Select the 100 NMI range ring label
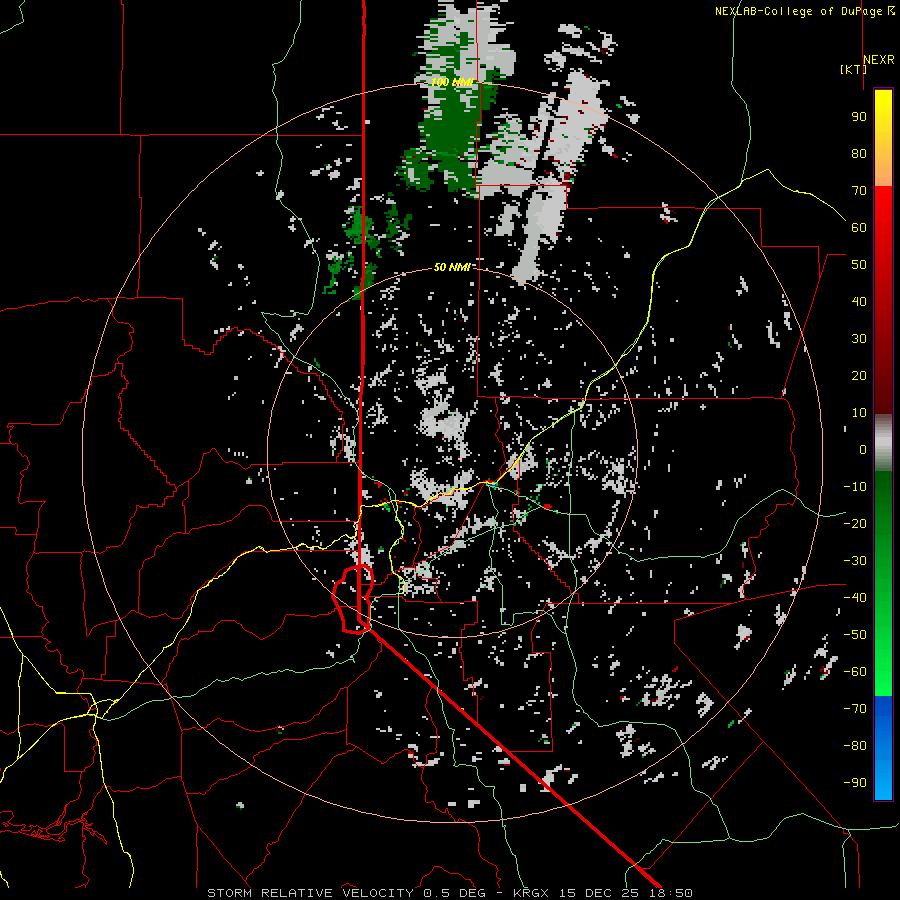Viewport: 900px width, 900px height. (x=452, y=82)
